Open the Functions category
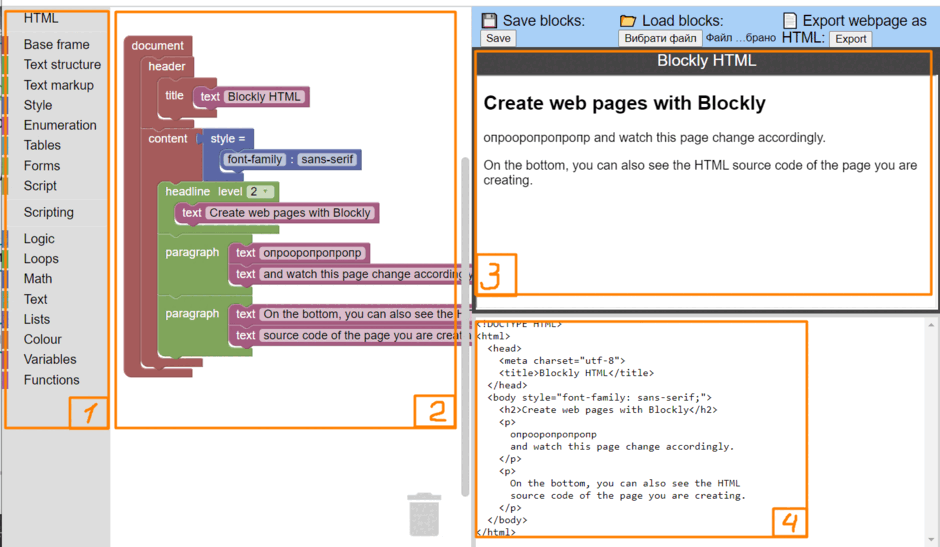940x547 pixels. point(51,380)
